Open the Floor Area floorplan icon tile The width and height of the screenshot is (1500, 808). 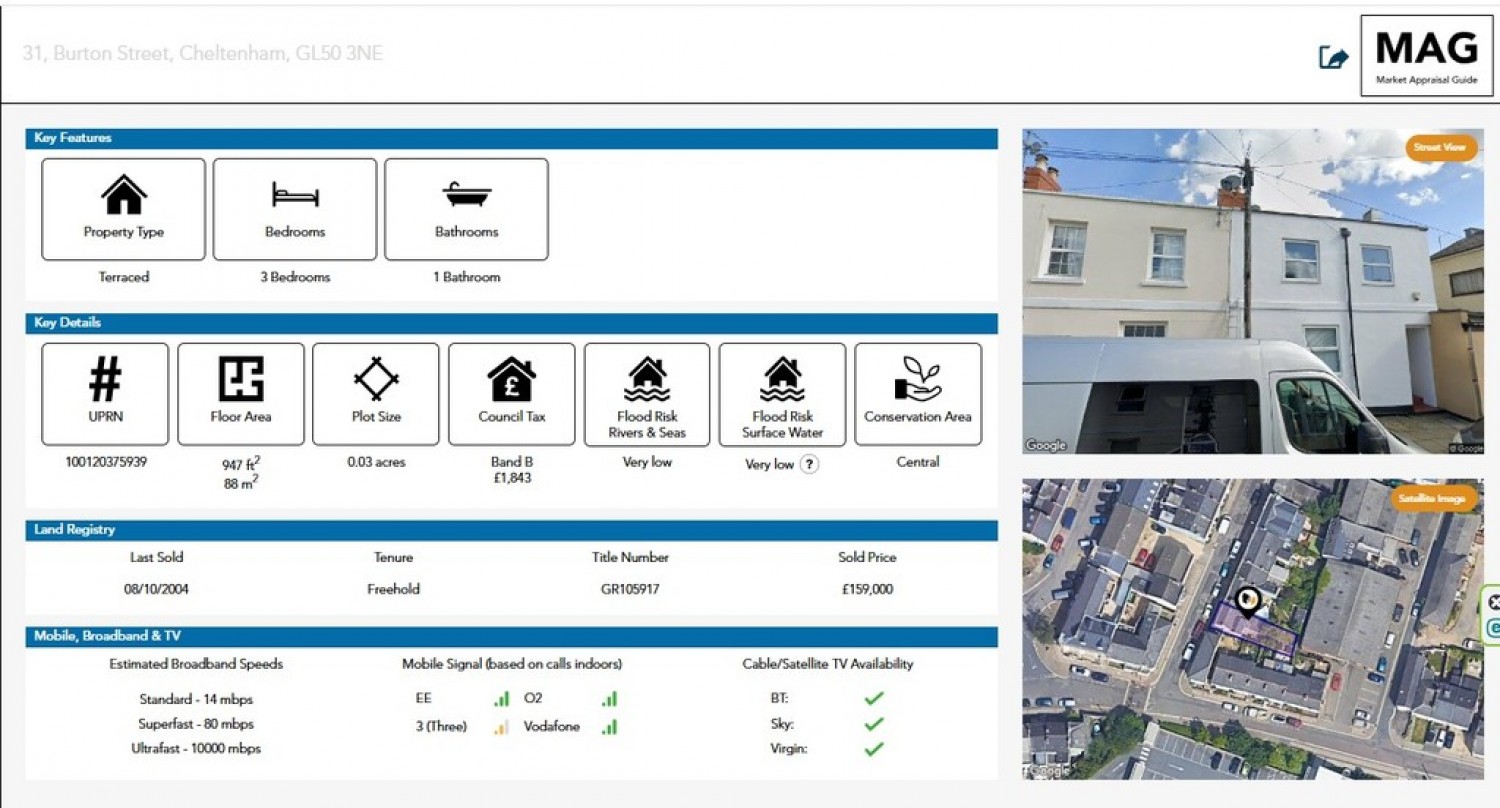241,394
